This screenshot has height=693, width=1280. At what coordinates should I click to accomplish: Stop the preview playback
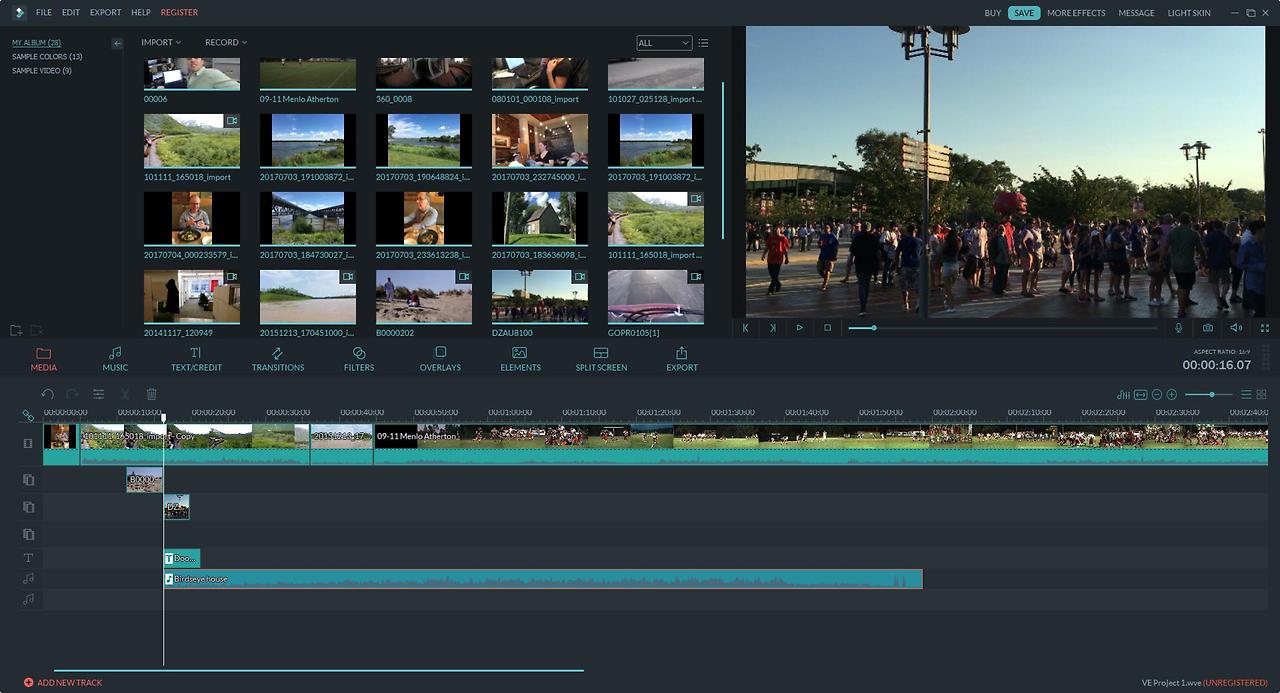[x=827, y=327]
